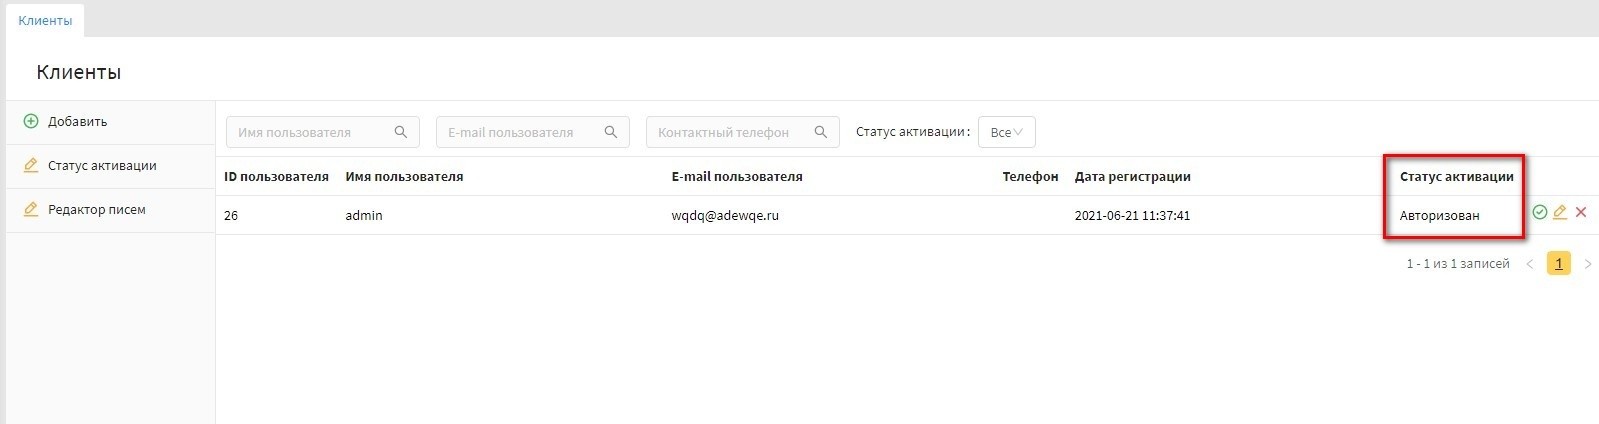The width and height of the screenshot is (1599, 424).
Task: Delete admin user with the red X icon
Action: click(1581, 212)
